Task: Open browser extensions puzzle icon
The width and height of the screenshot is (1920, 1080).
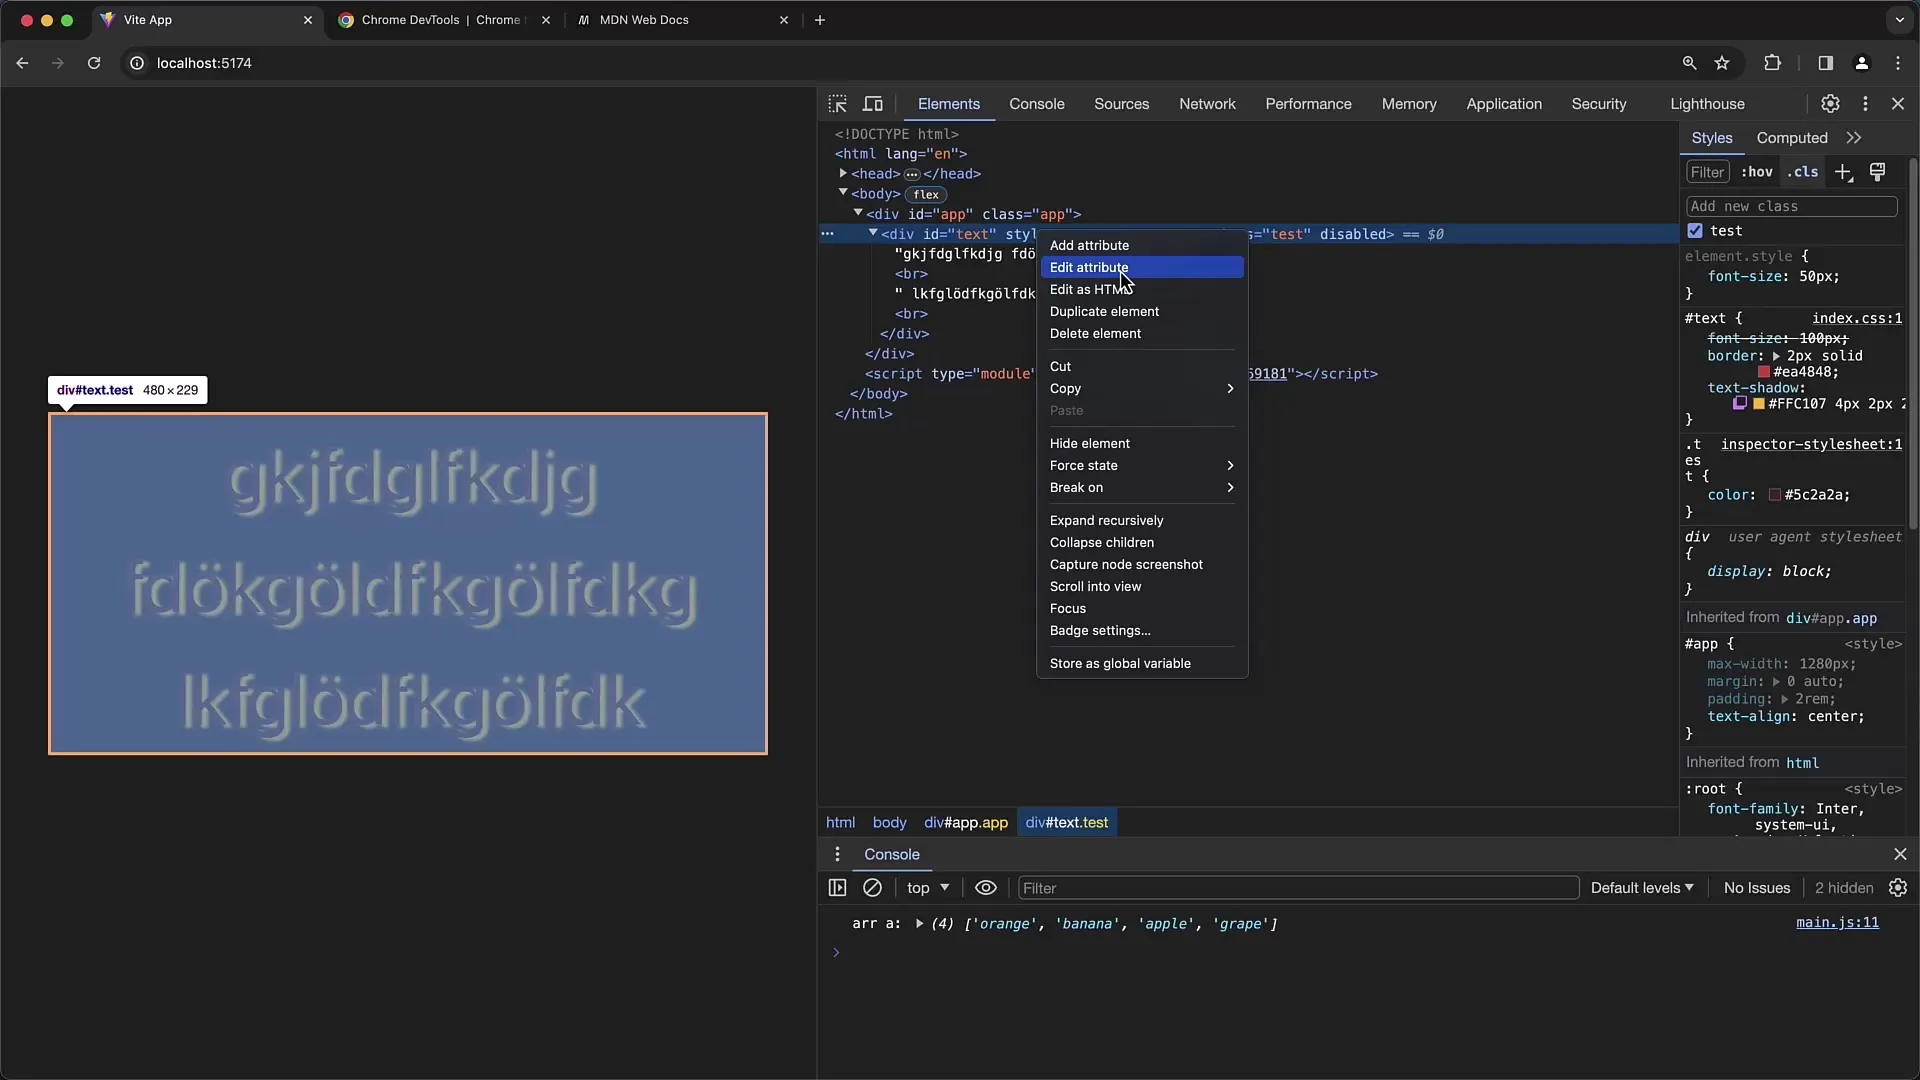Action: pyautogui.click(x=1772, y=63)
